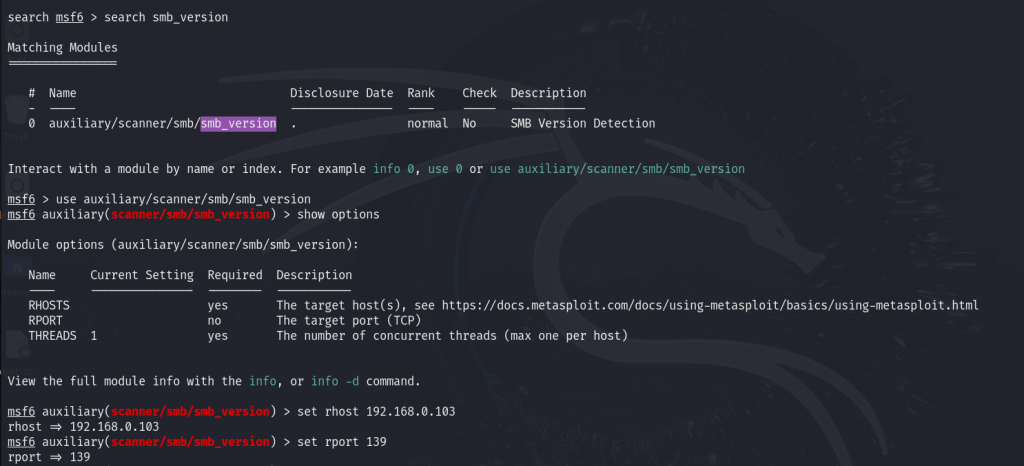The height and width of the screenshot is (466, 1024).
Task: Click 'SMB Version Detection' description text
Action: (x=583, y=123)
